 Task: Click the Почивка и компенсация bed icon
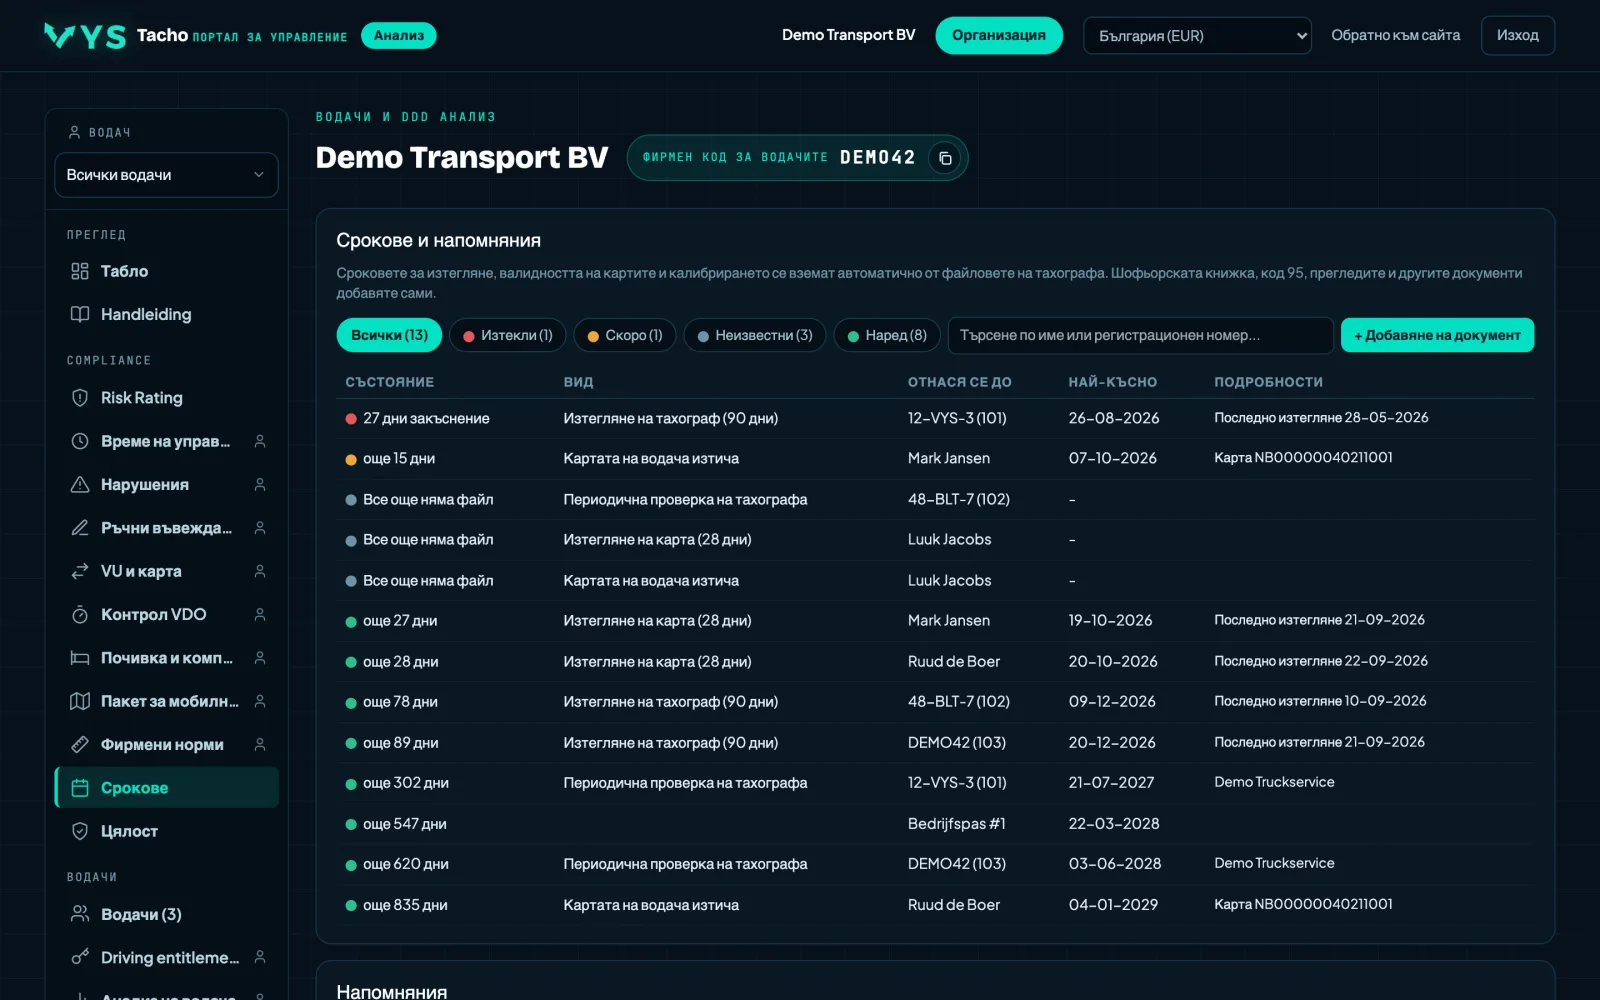pyautogui.click(x=80, y=658)
